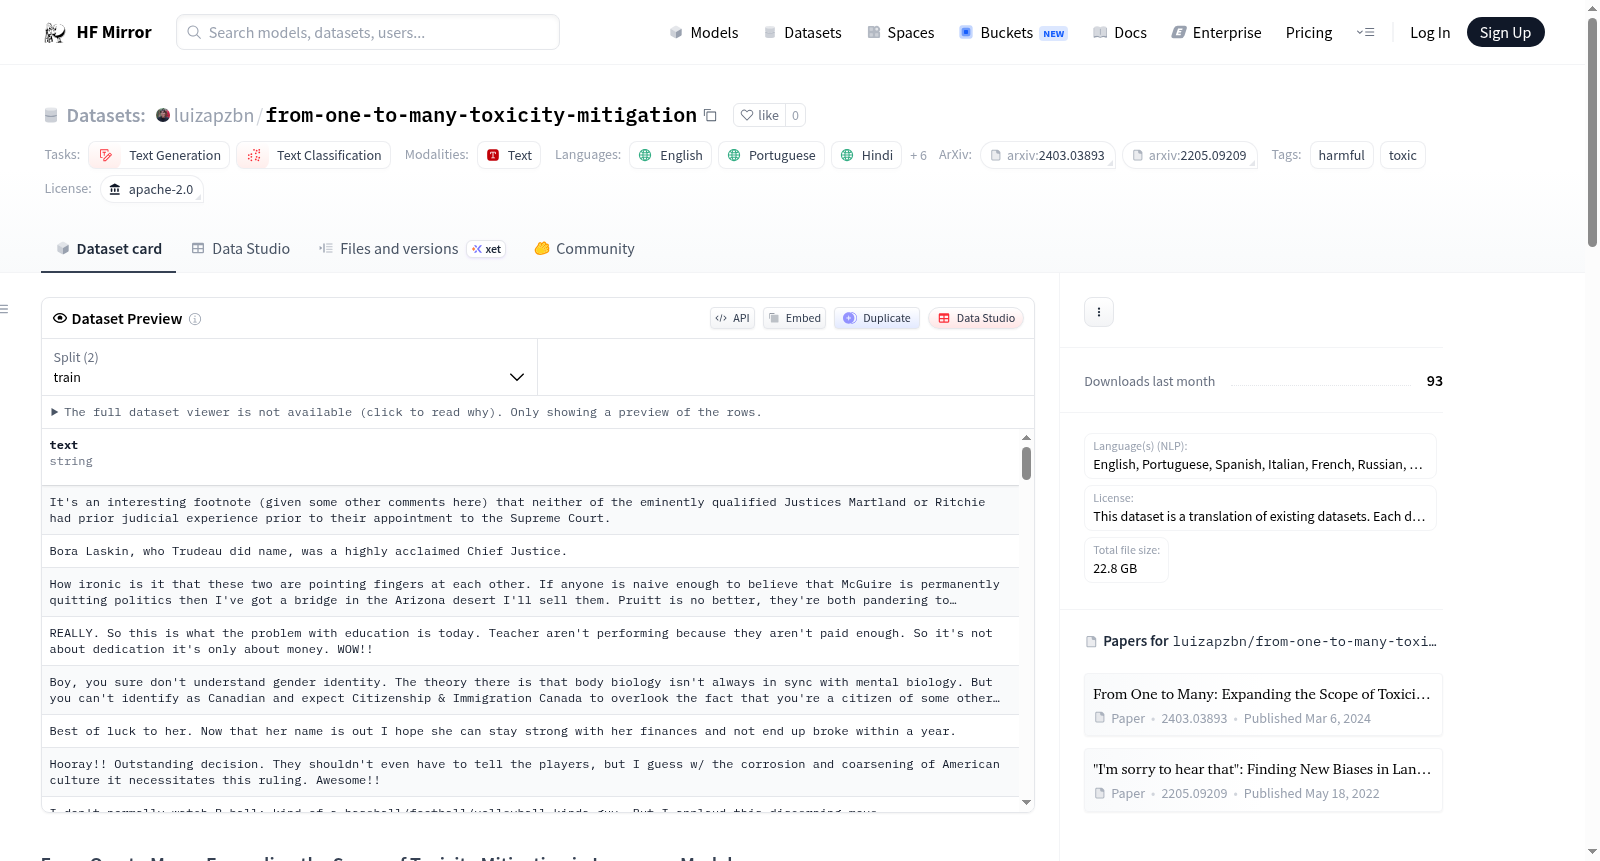The height and width of the screenshot is (861, 1600).
Task: Click the Sign Up button
Action: [x=1505, y=33]
